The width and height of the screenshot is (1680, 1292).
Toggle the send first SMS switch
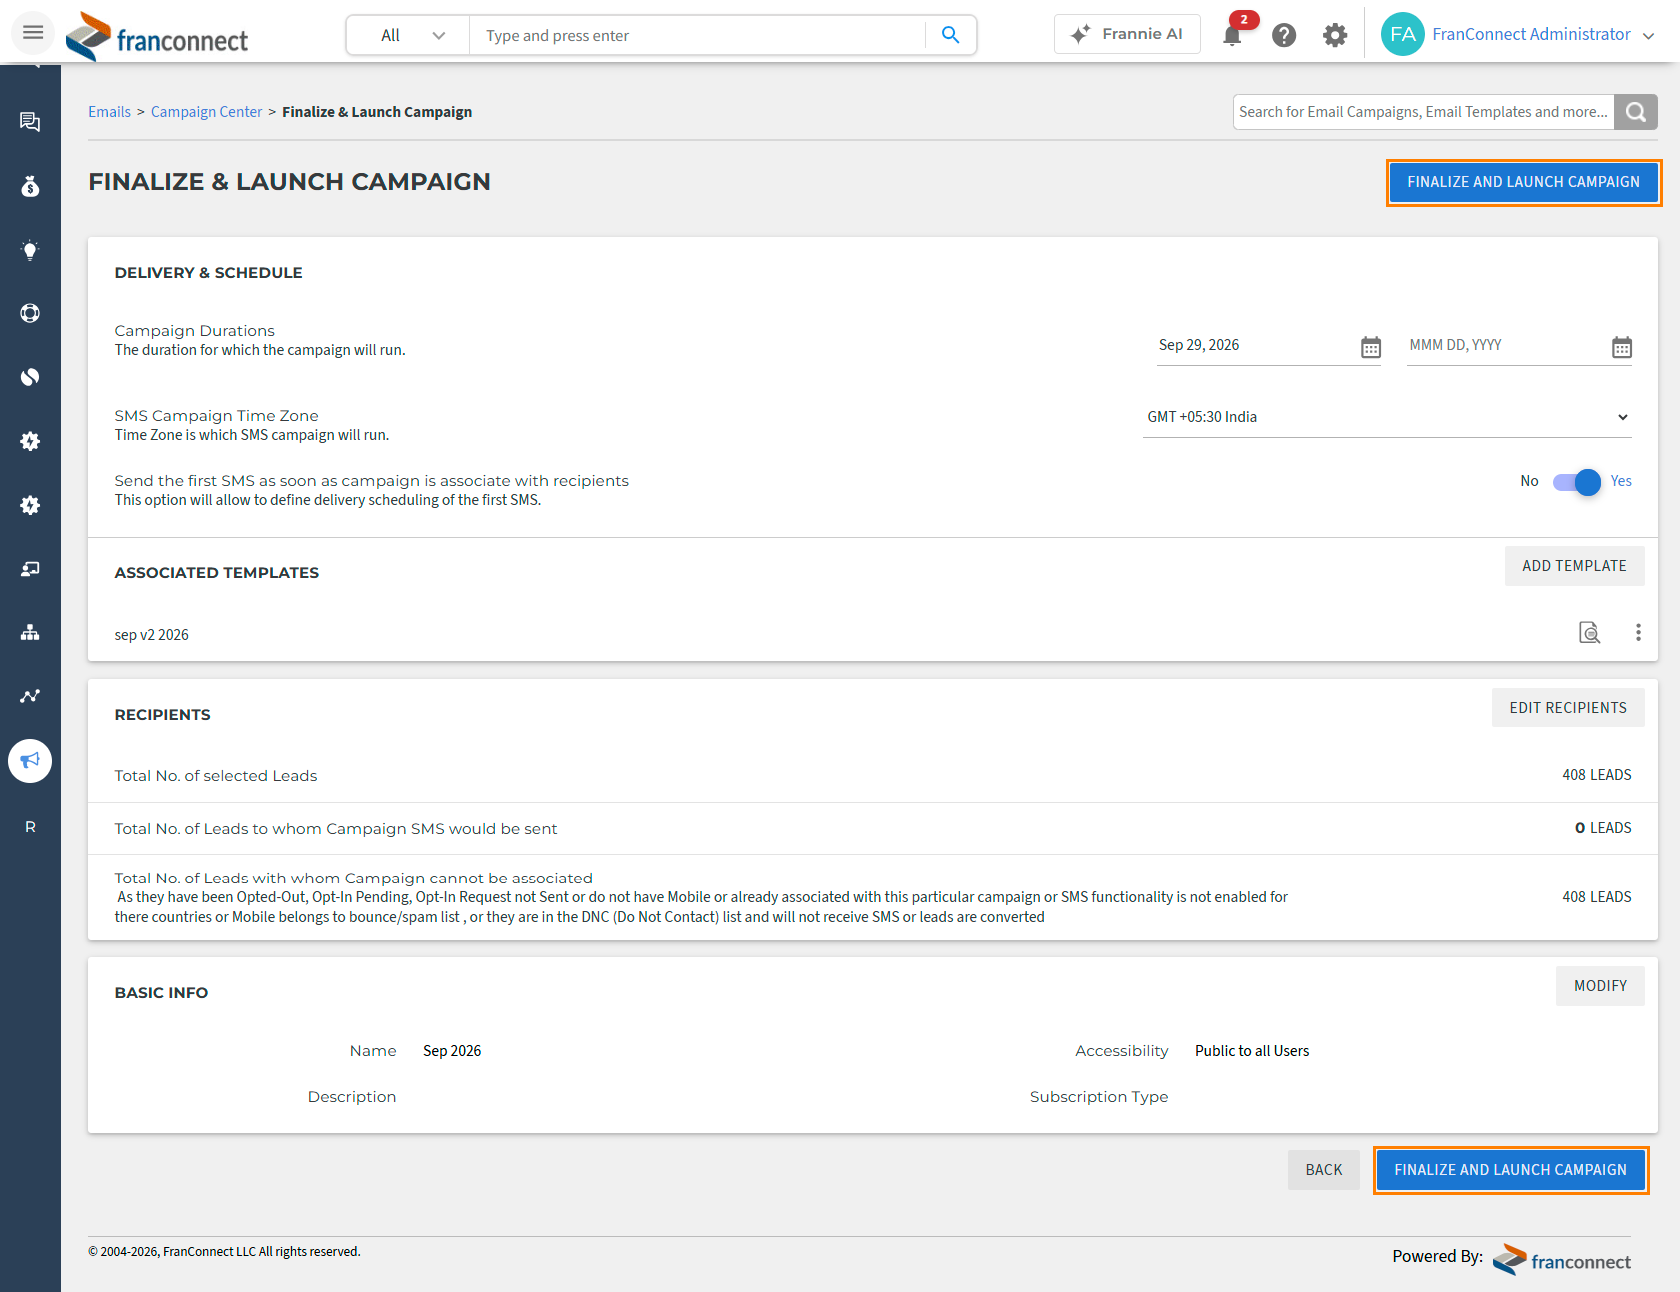click(x=1577, y=482)
